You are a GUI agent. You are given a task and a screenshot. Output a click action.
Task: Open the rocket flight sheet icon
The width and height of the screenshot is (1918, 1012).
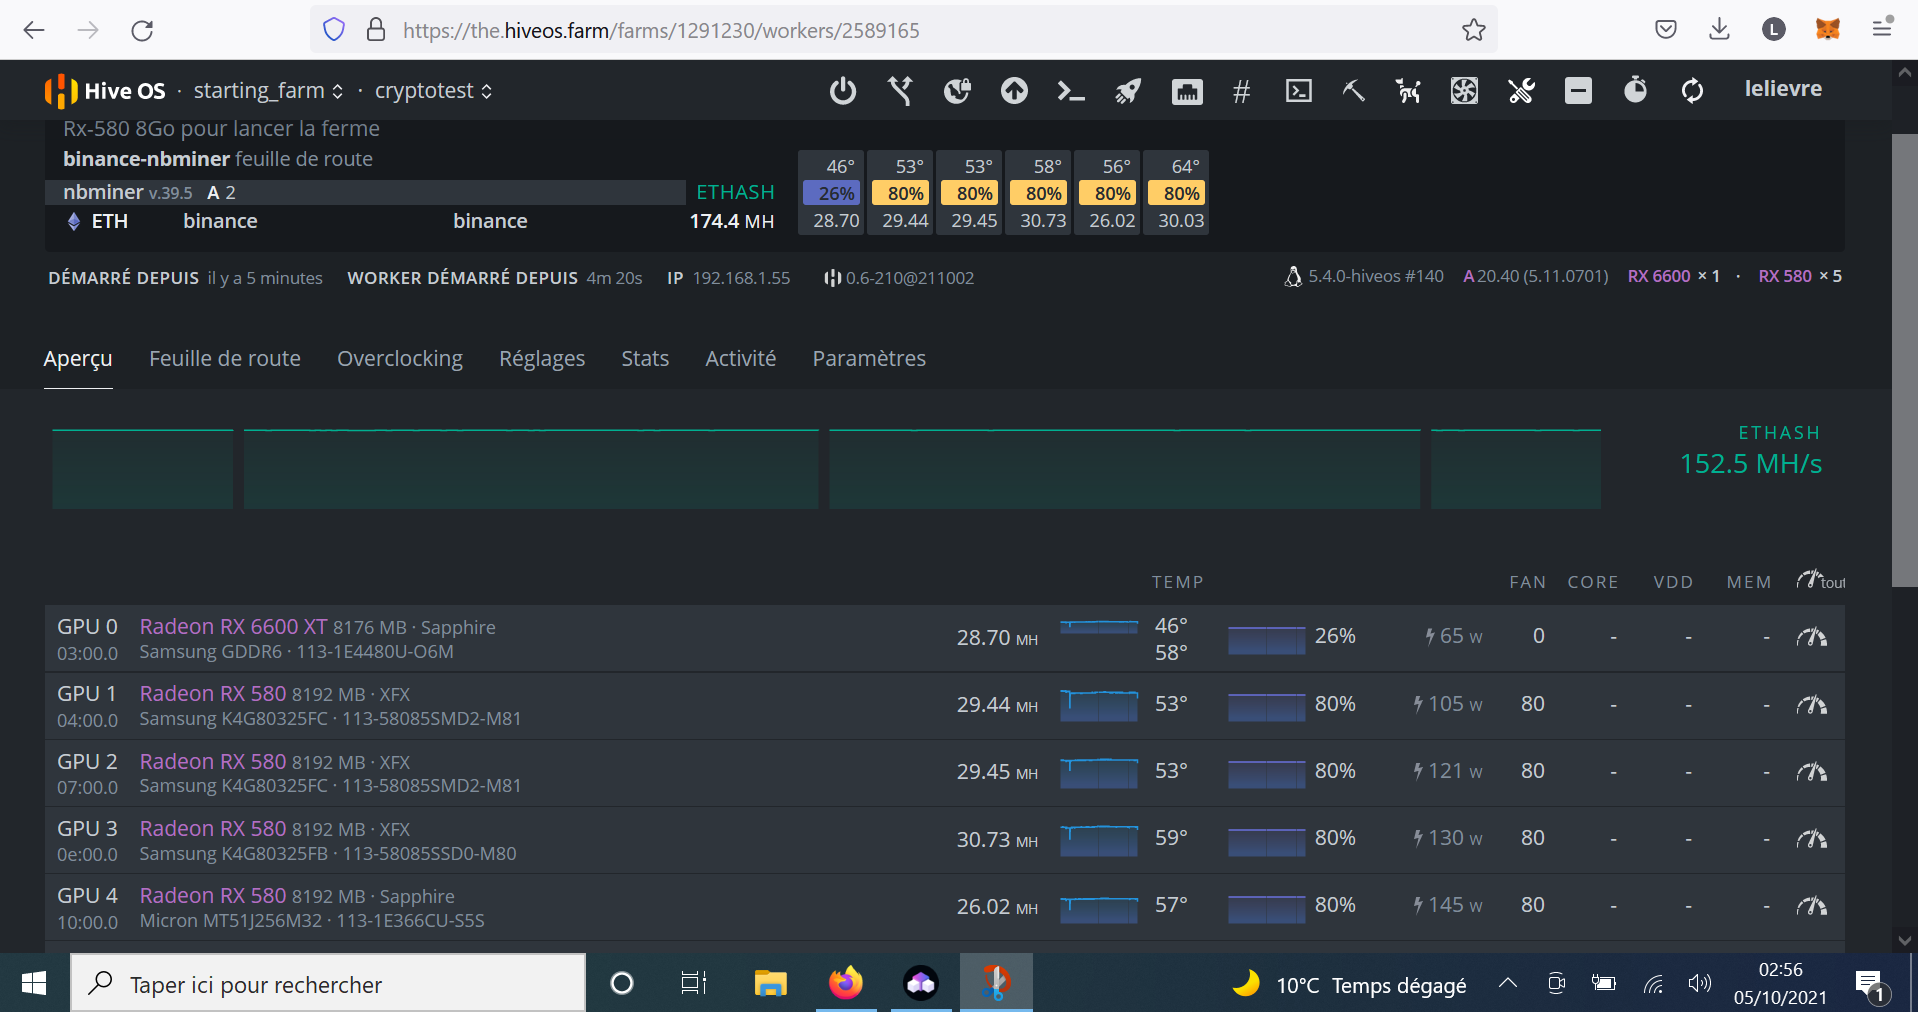pos(1128,91)
